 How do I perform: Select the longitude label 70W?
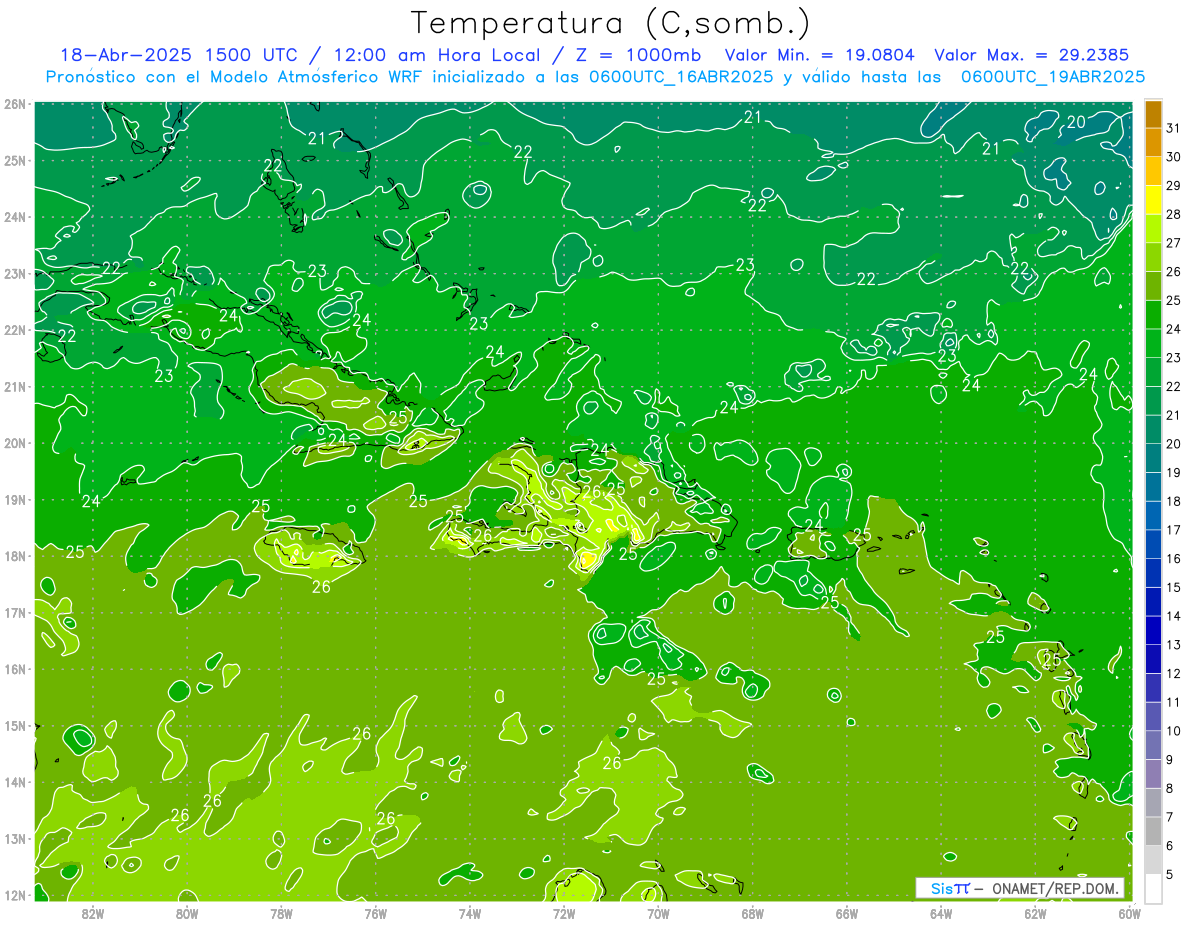(658, 913)
